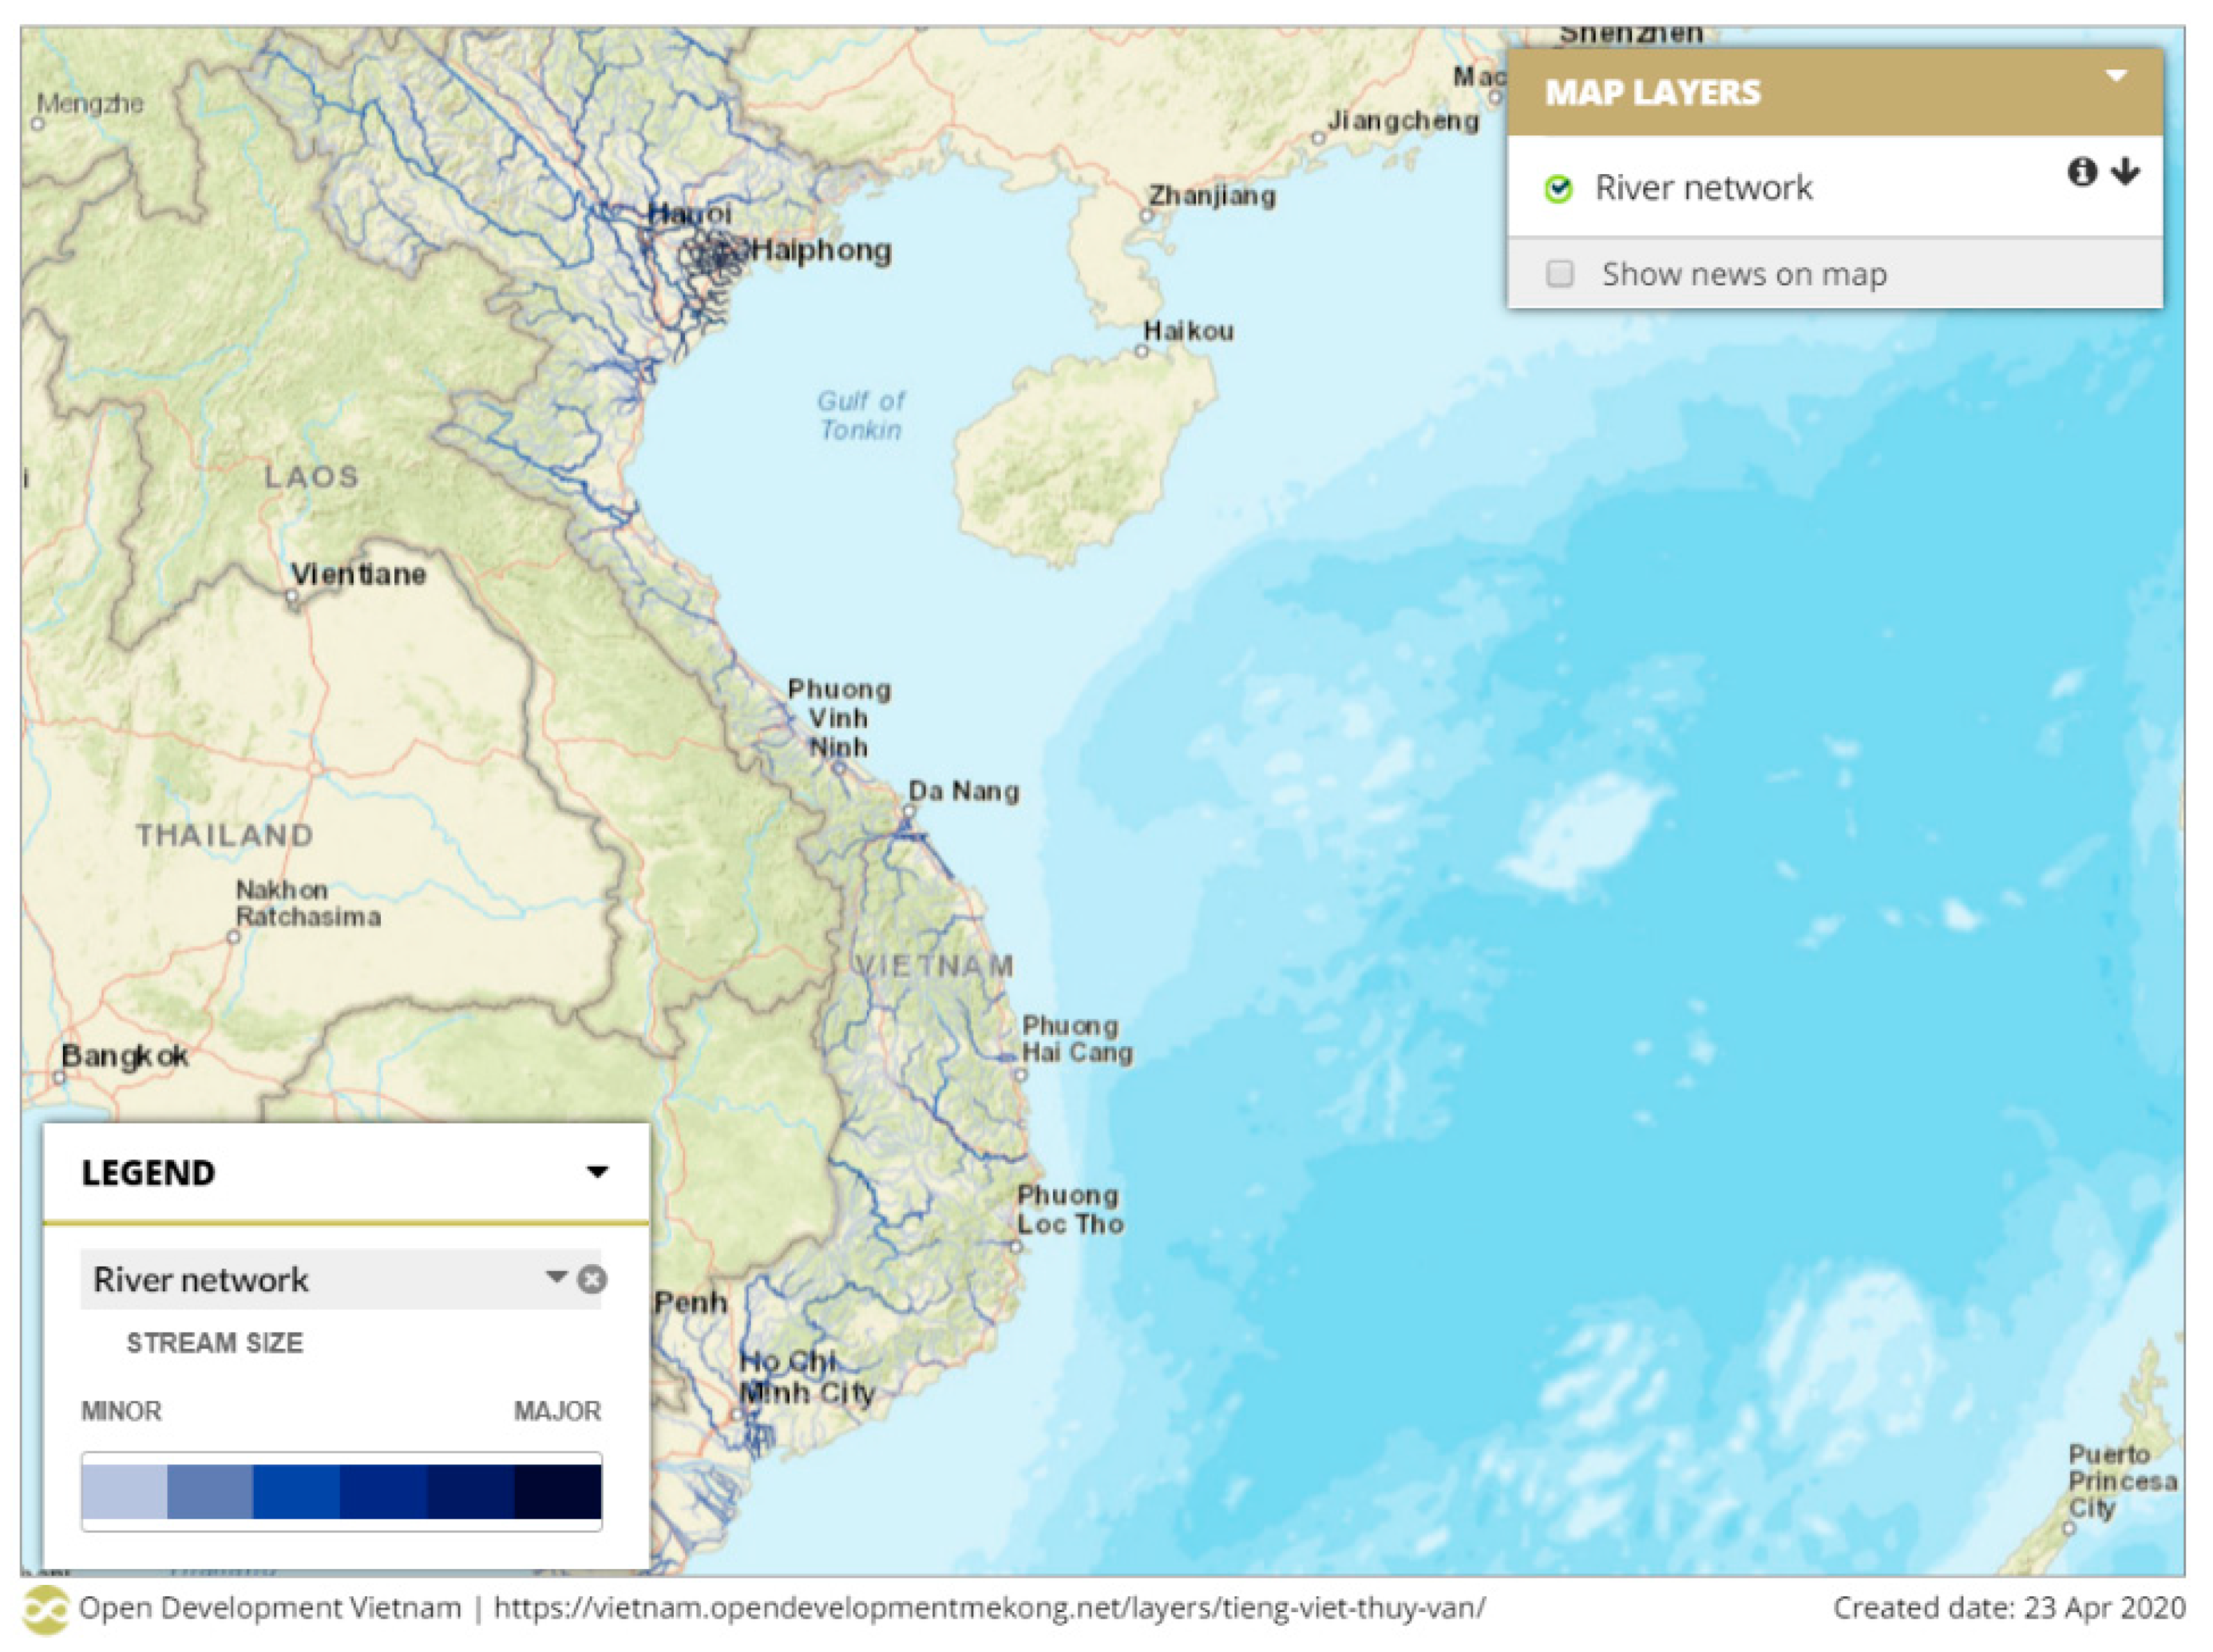Open the vietnam.opendevelopmentmekong.net layer link
Screen dimensions: 2213x1652
coord(989,1608)
